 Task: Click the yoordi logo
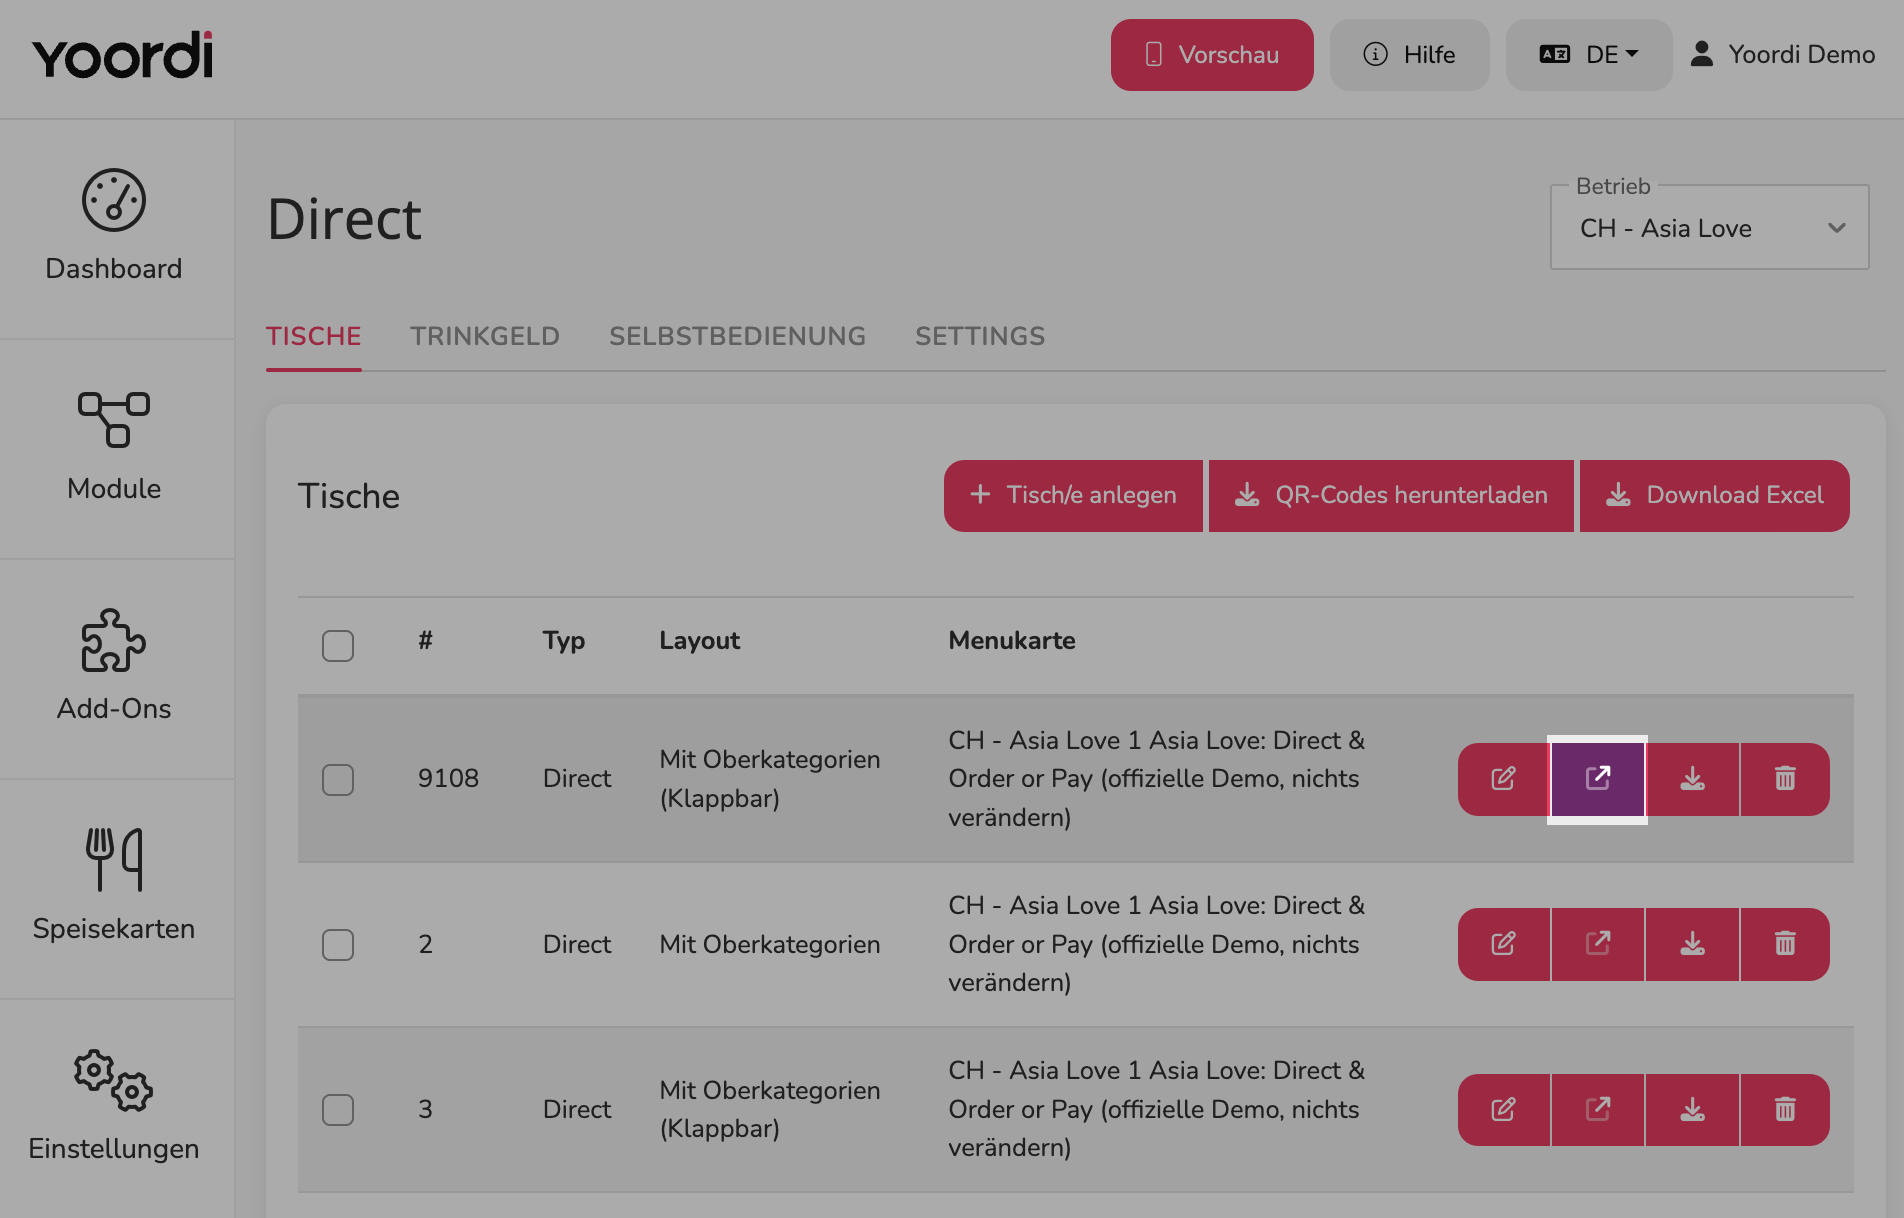pyautogui.click(x=122, y=55)
